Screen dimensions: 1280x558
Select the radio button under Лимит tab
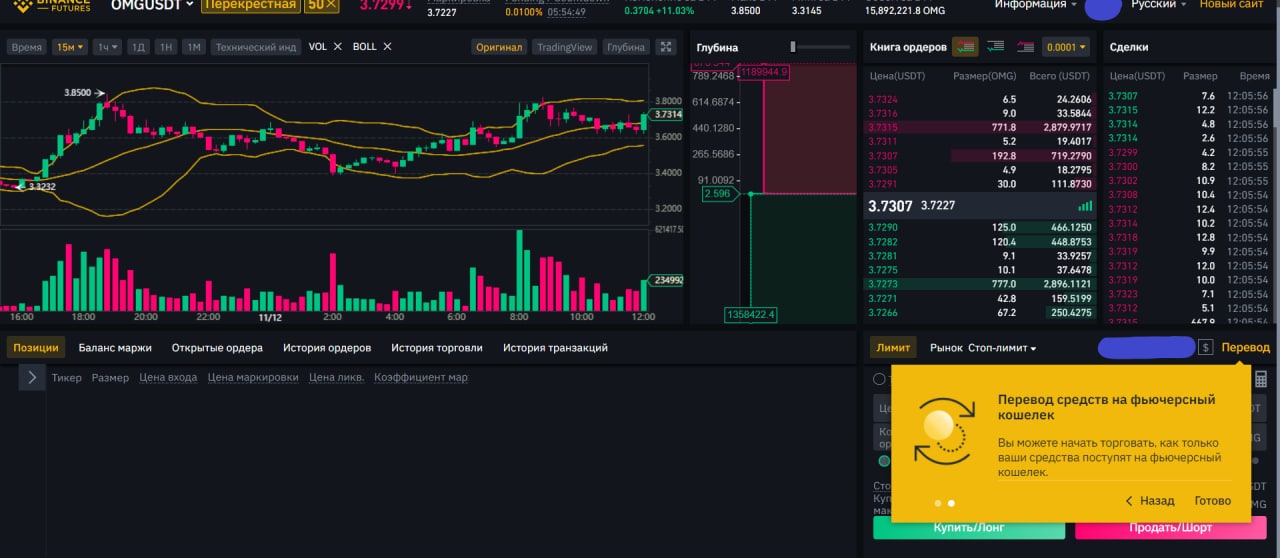click(879, 379)
